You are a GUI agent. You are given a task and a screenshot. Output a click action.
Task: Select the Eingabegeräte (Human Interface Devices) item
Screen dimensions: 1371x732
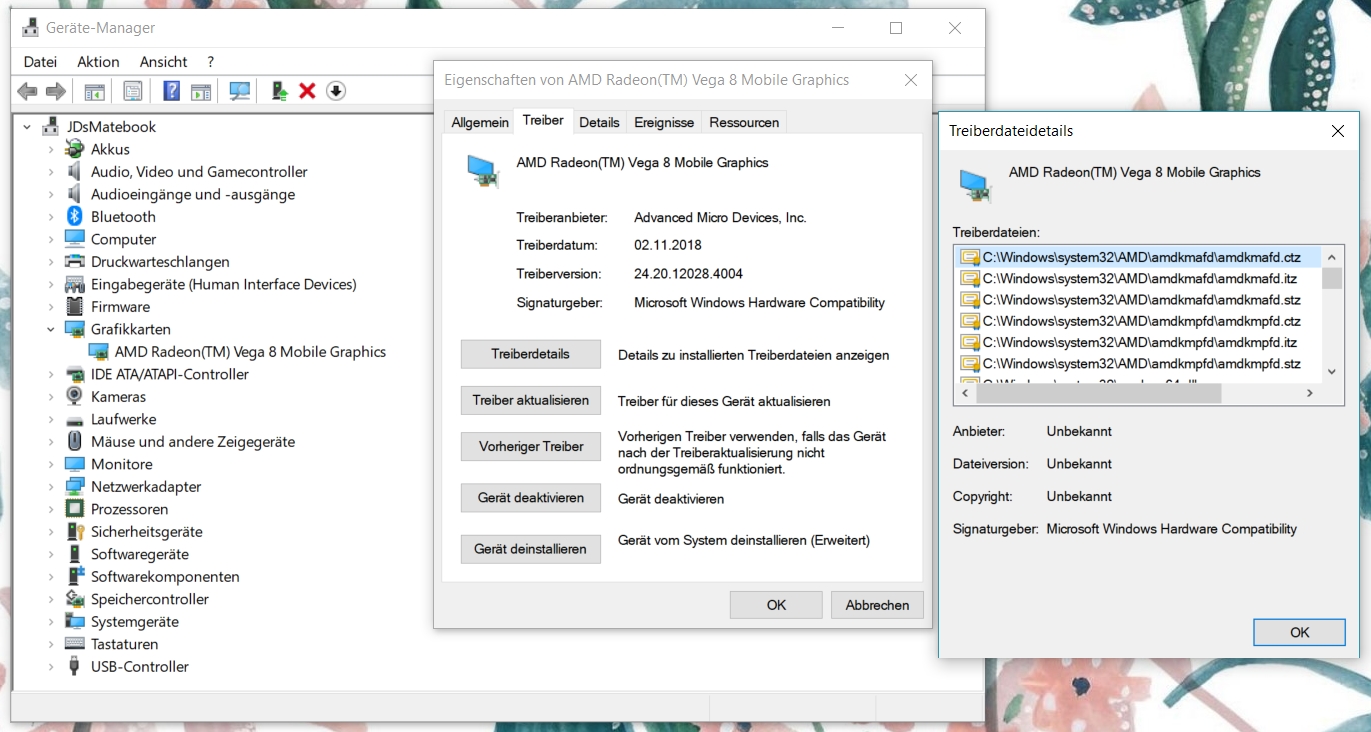coord(223,284)
